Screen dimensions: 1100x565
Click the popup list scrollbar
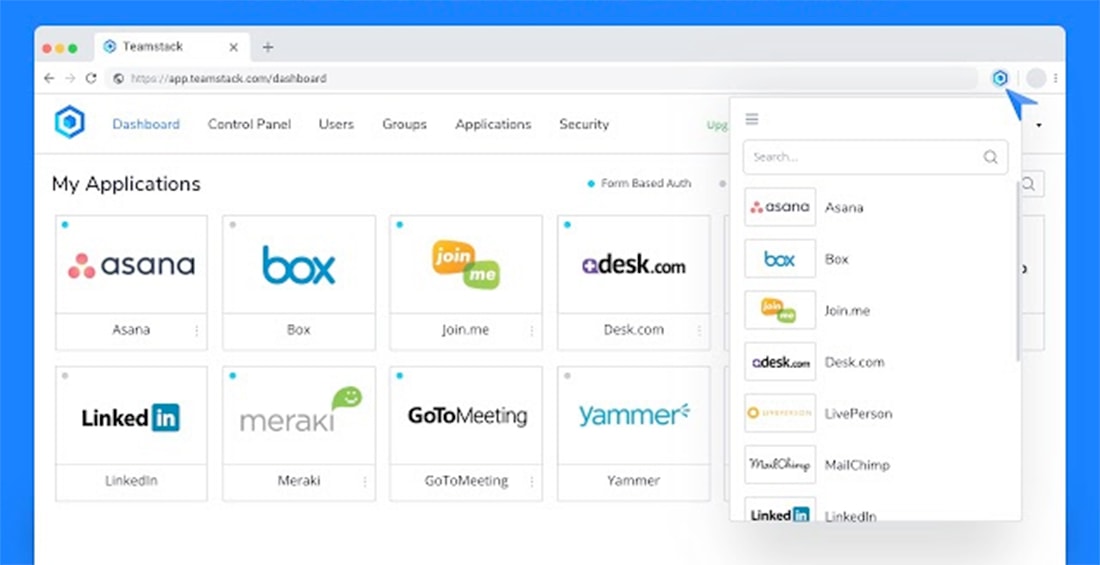1017,270
